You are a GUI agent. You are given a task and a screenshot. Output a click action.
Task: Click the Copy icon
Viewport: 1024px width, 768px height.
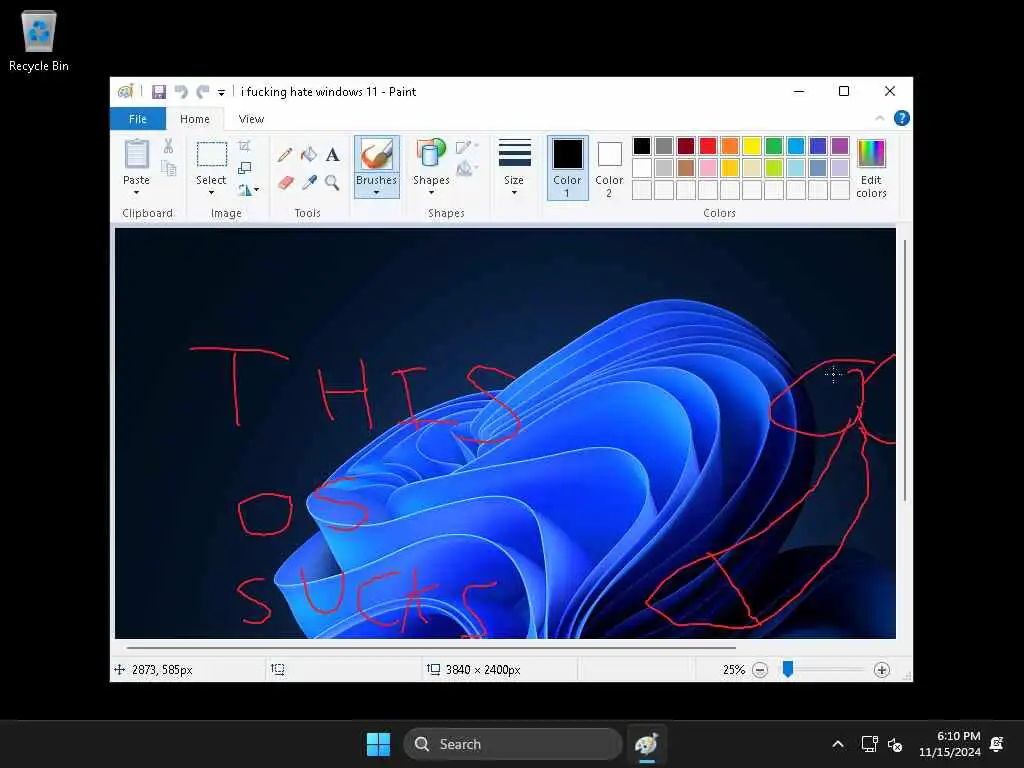(168, 168)
